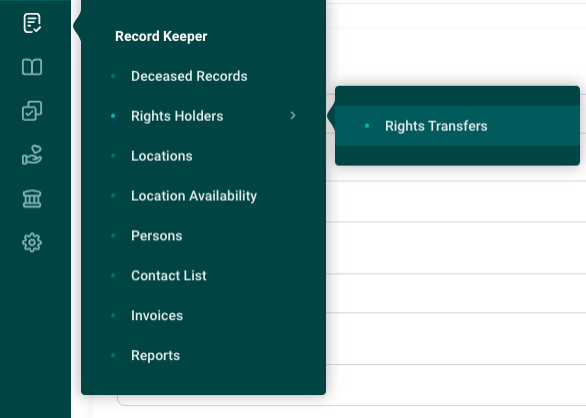Open settings gear icon in the sidebar
This screenshot has height=418, width=586.
(x=32, y=243)
